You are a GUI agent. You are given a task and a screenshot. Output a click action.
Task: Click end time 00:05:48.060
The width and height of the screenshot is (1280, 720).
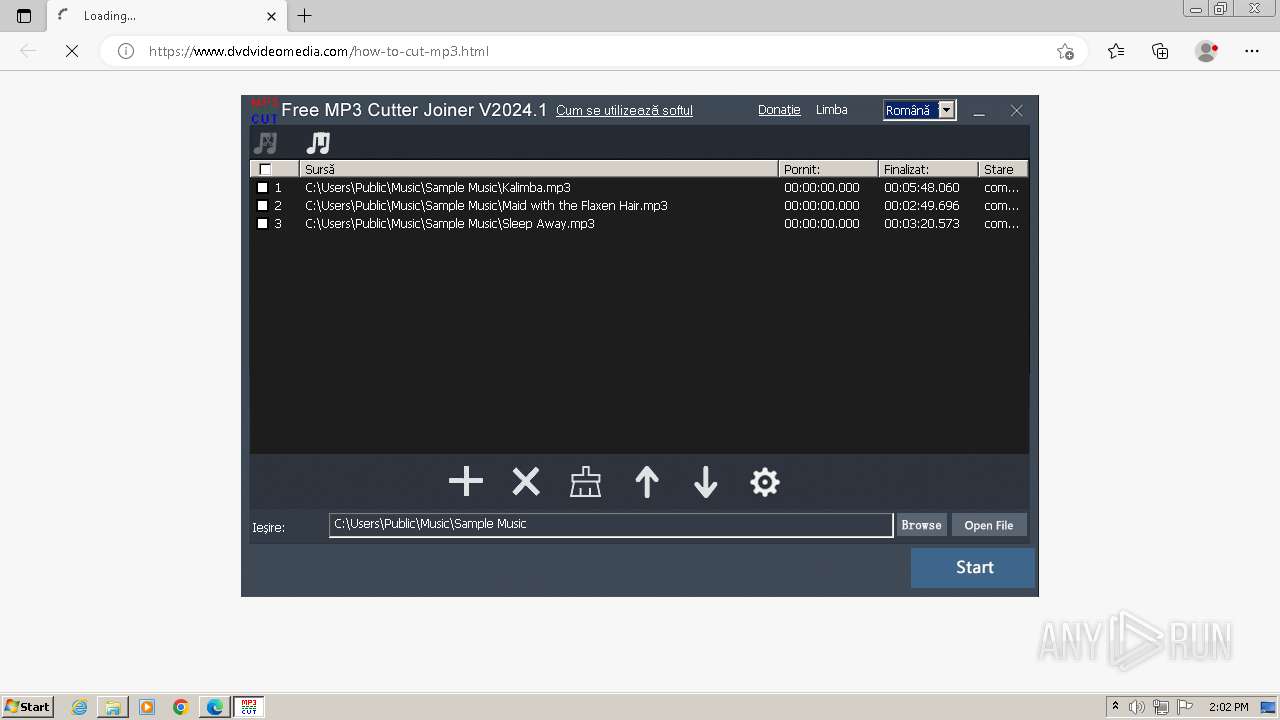pos(921,187)
